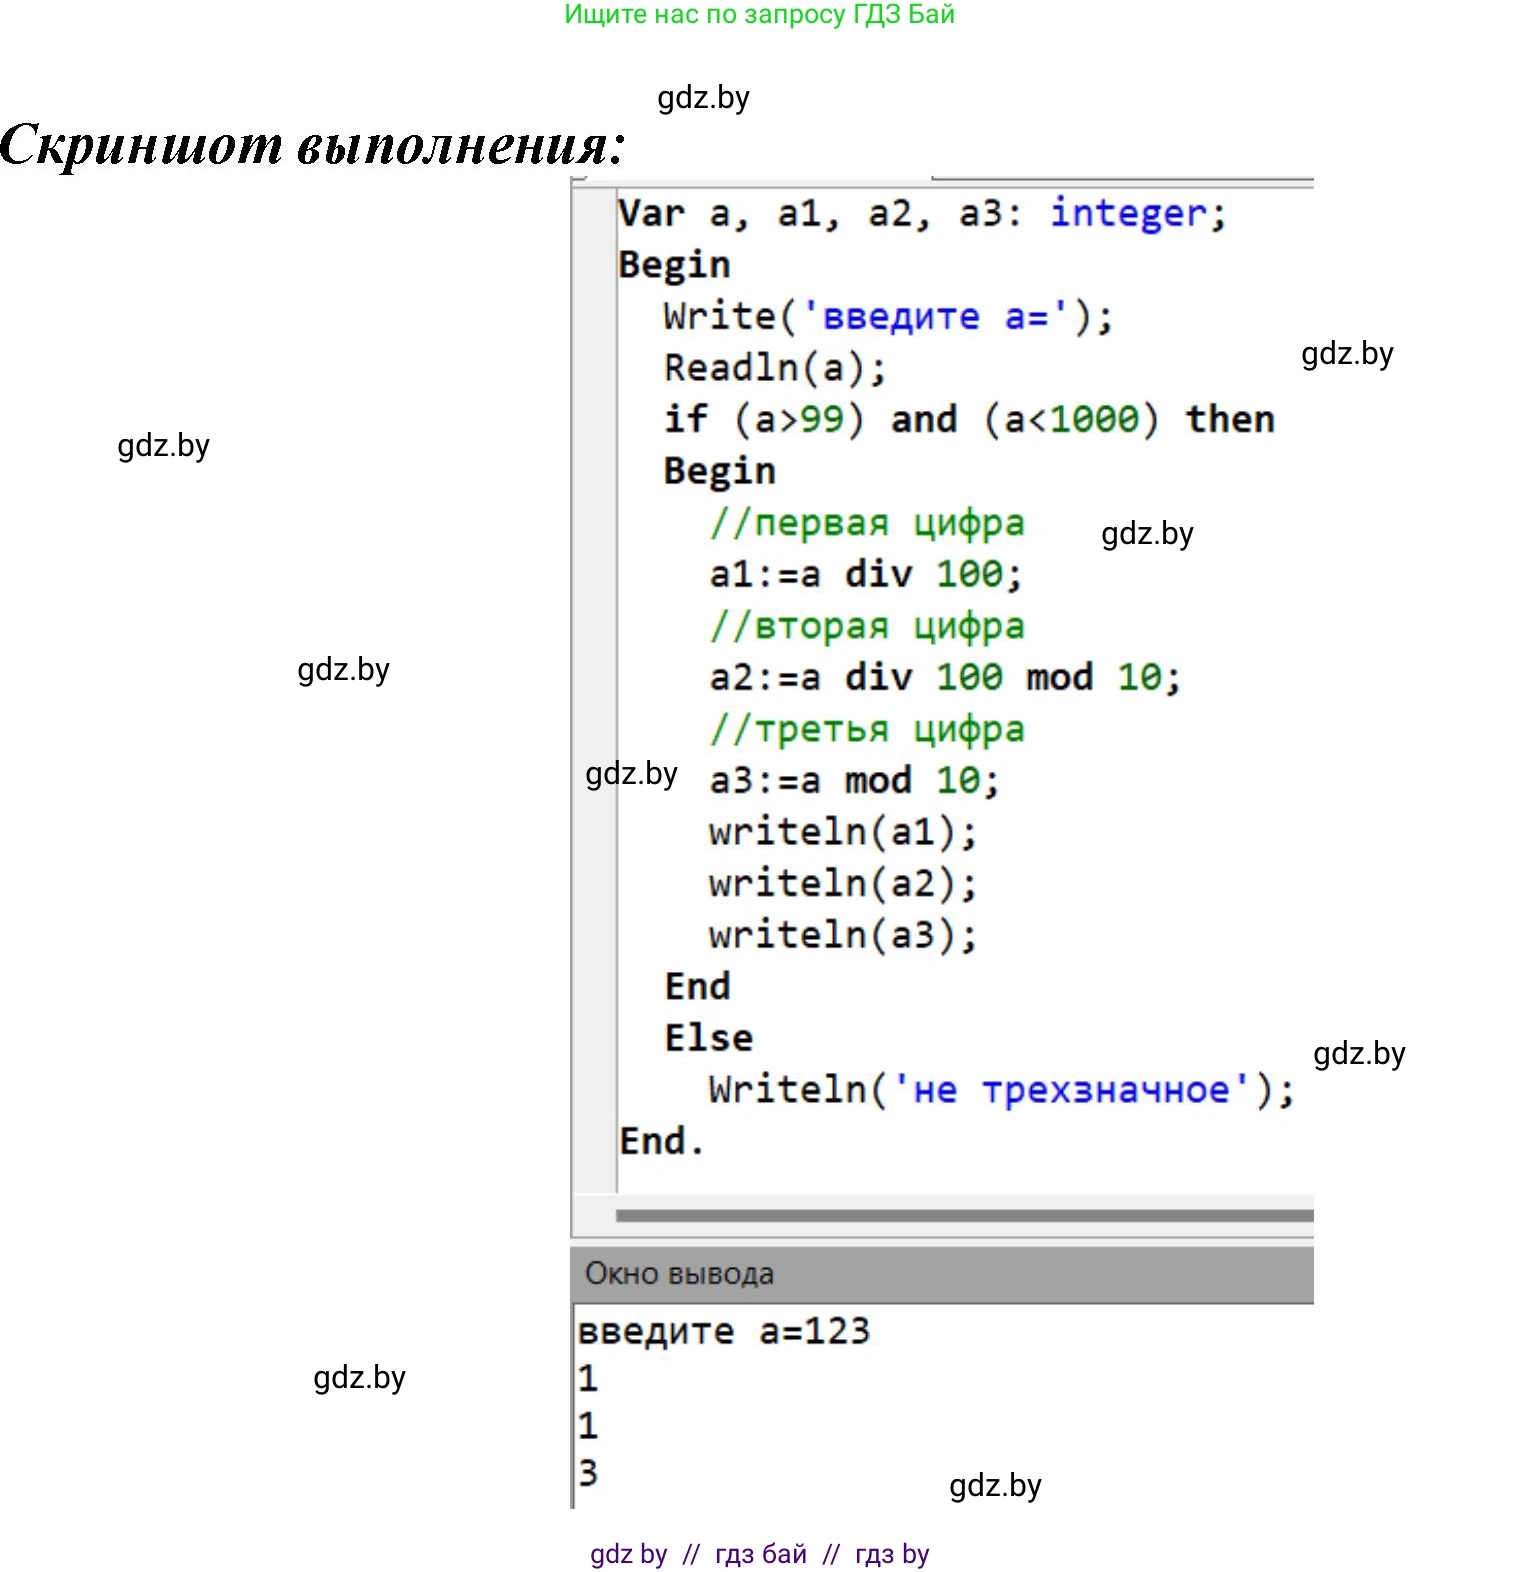The width and height of the screenshot is (1522, 1572).
Task: Click the 'a2:=a div 100 mod 10;' line
Action: pos(944,678)
